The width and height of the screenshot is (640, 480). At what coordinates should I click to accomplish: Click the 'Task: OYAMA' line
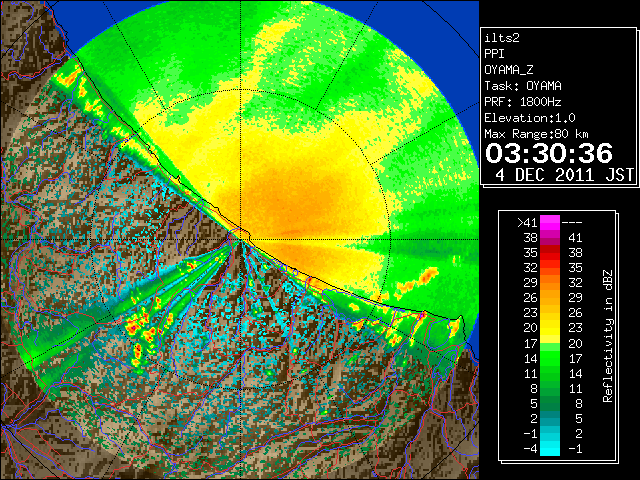point(523,86)
